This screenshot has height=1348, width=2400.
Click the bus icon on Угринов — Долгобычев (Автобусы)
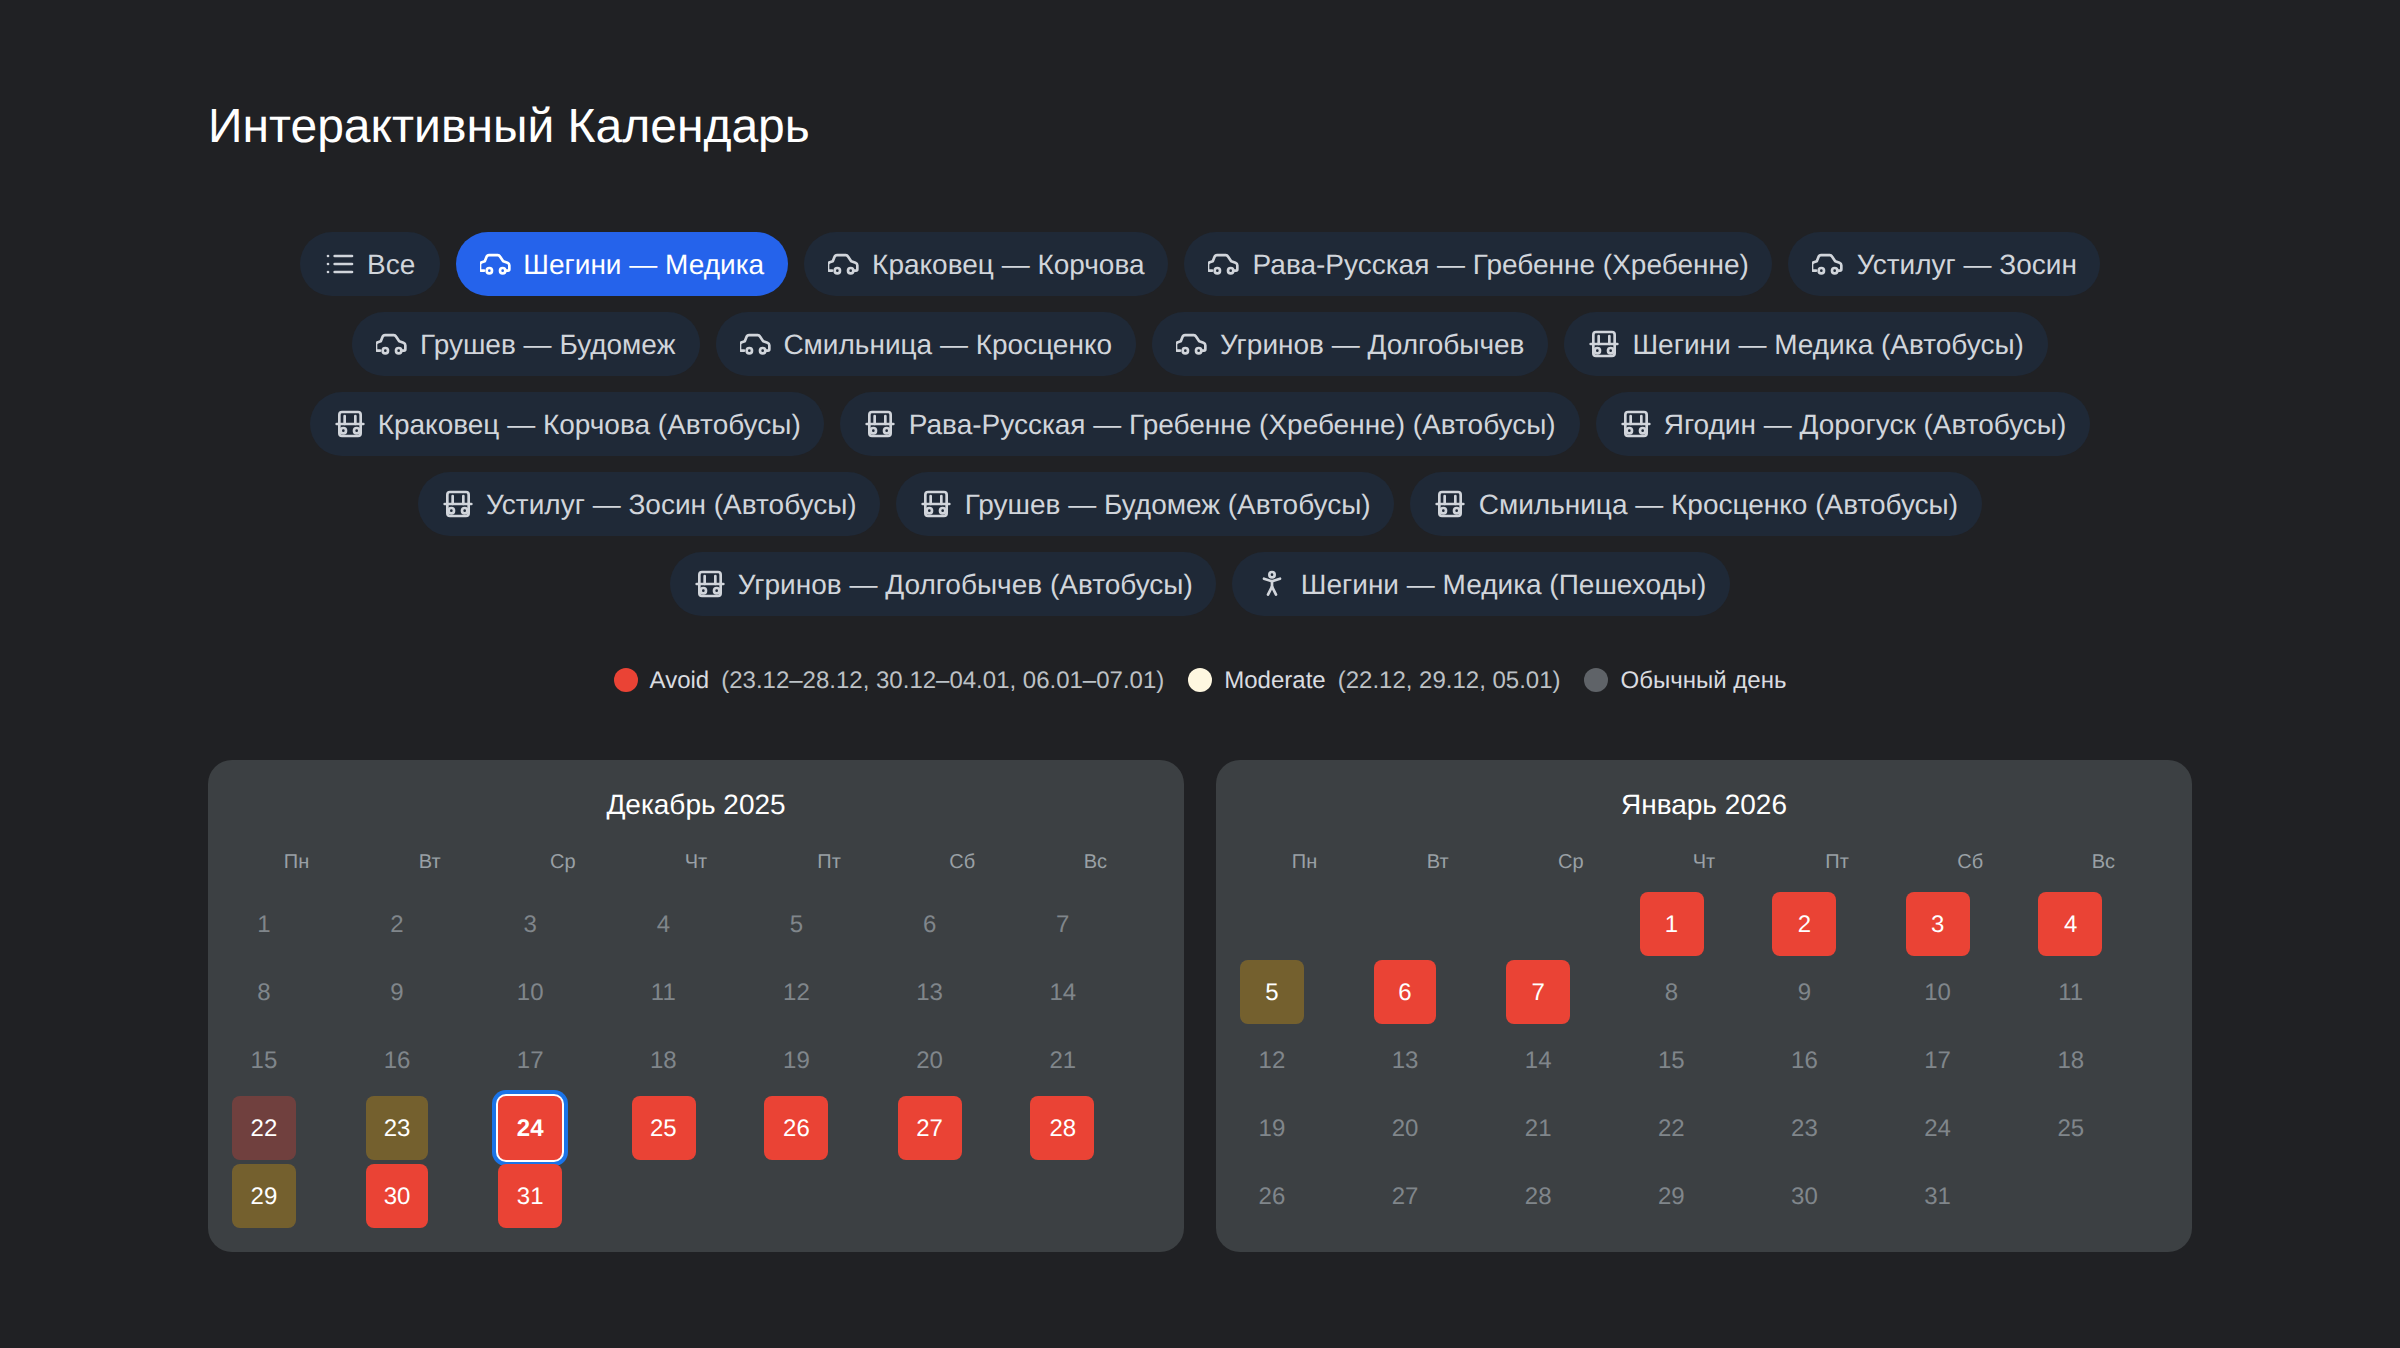tap(709, 584)
